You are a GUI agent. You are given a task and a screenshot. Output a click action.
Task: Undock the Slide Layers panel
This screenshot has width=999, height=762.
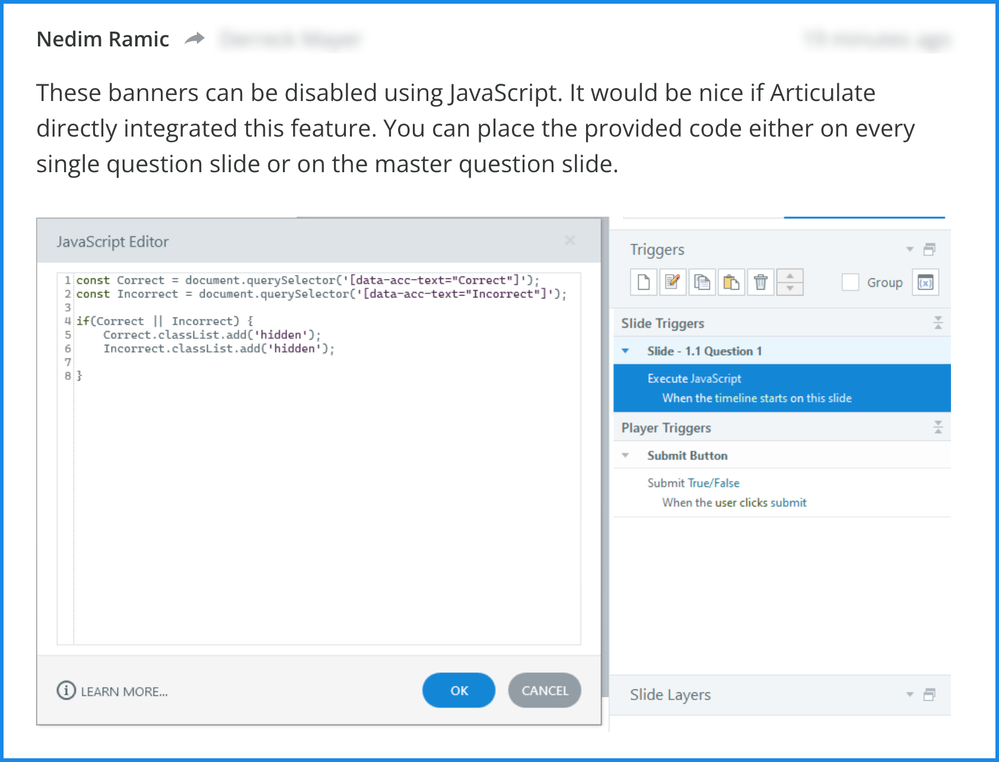(929, 694)
